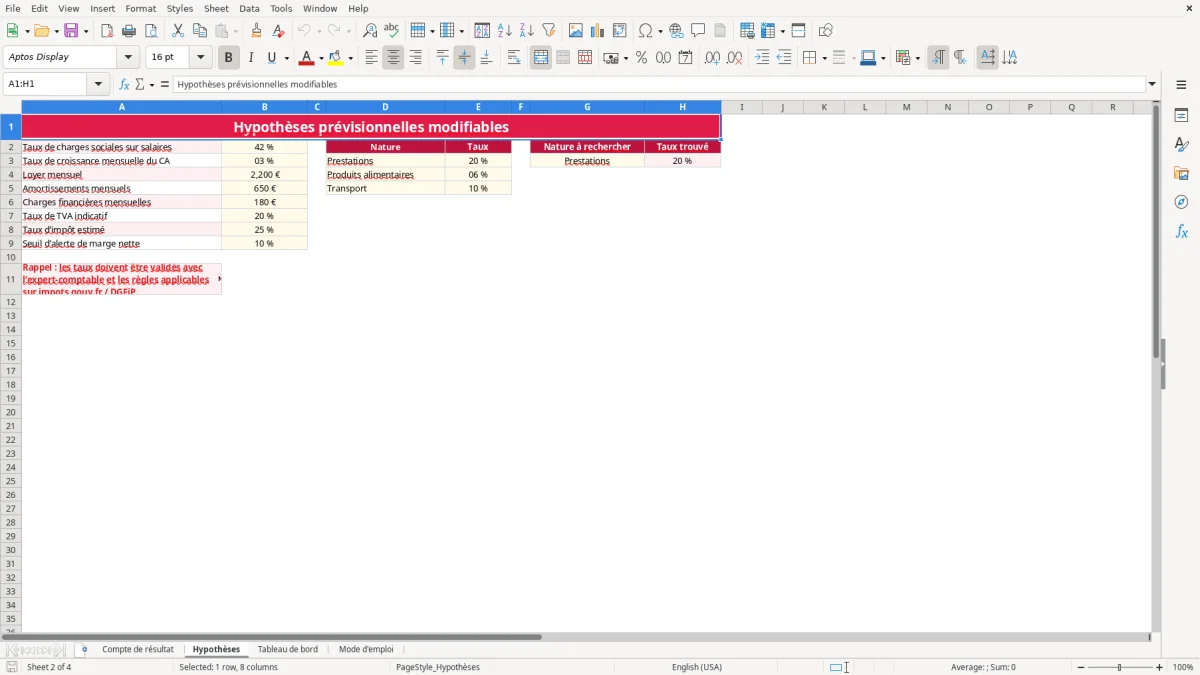Screen dimensions: 1200x675
Task: Expand the underline style dropdown arrow
Action: 286,58
